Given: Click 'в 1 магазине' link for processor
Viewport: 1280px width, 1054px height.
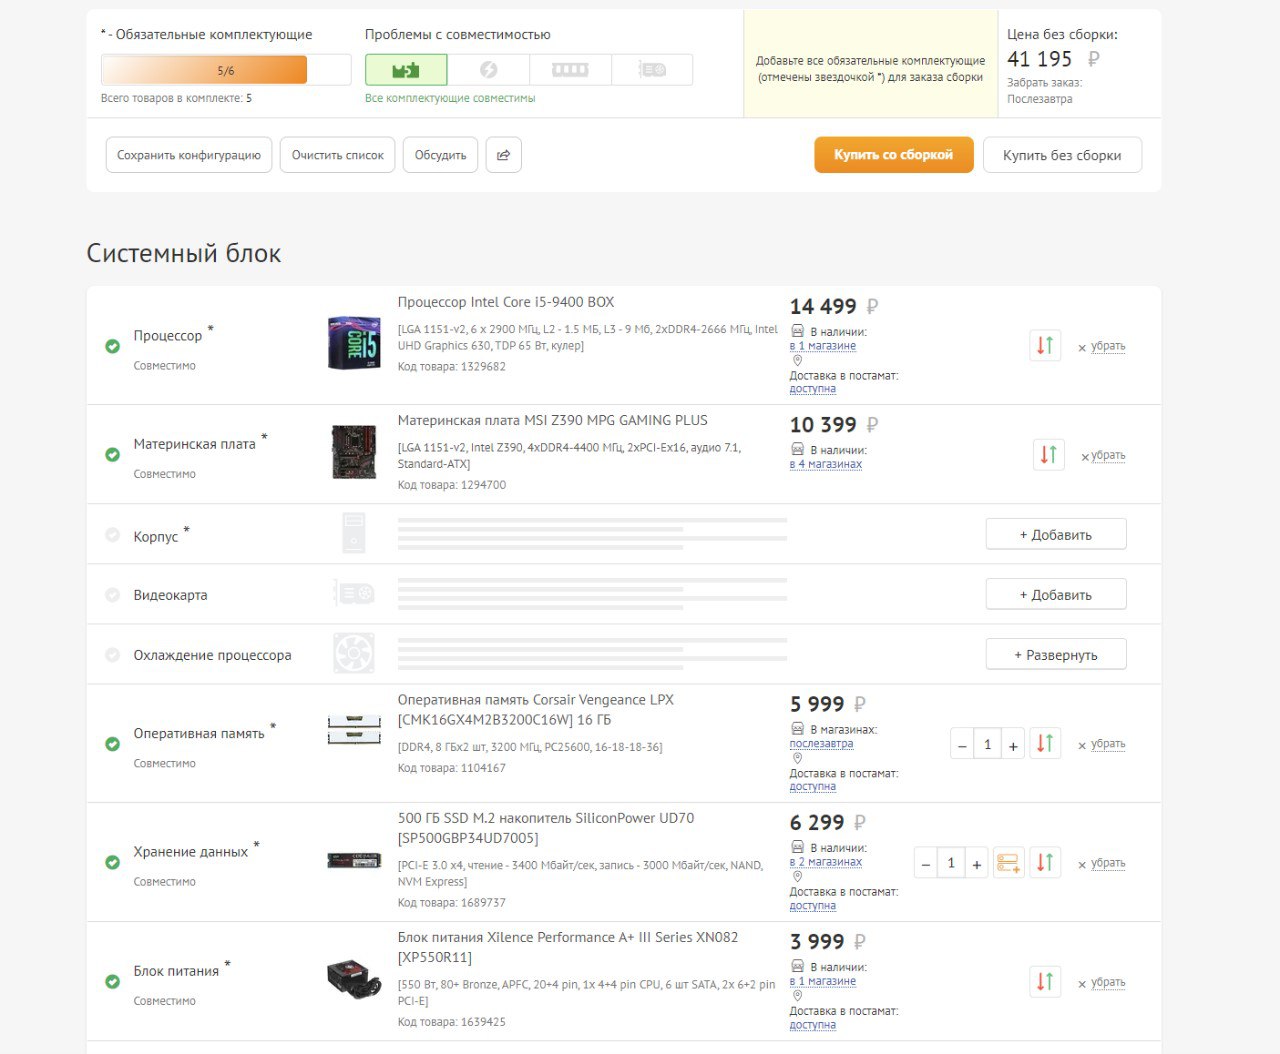Looking at the screenshot, I should coord(823,346).
